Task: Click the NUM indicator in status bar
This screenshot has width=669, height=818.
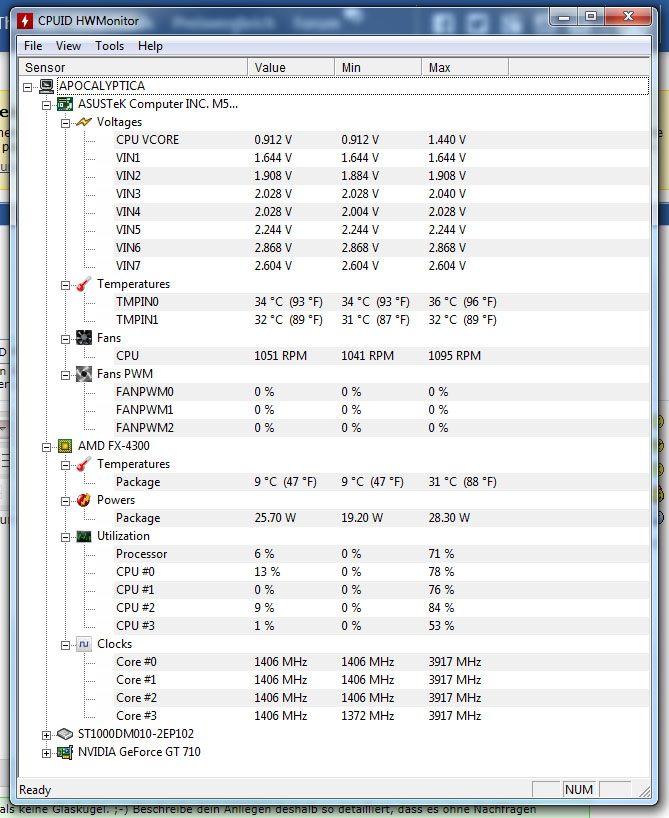Action: coord(579,790)
